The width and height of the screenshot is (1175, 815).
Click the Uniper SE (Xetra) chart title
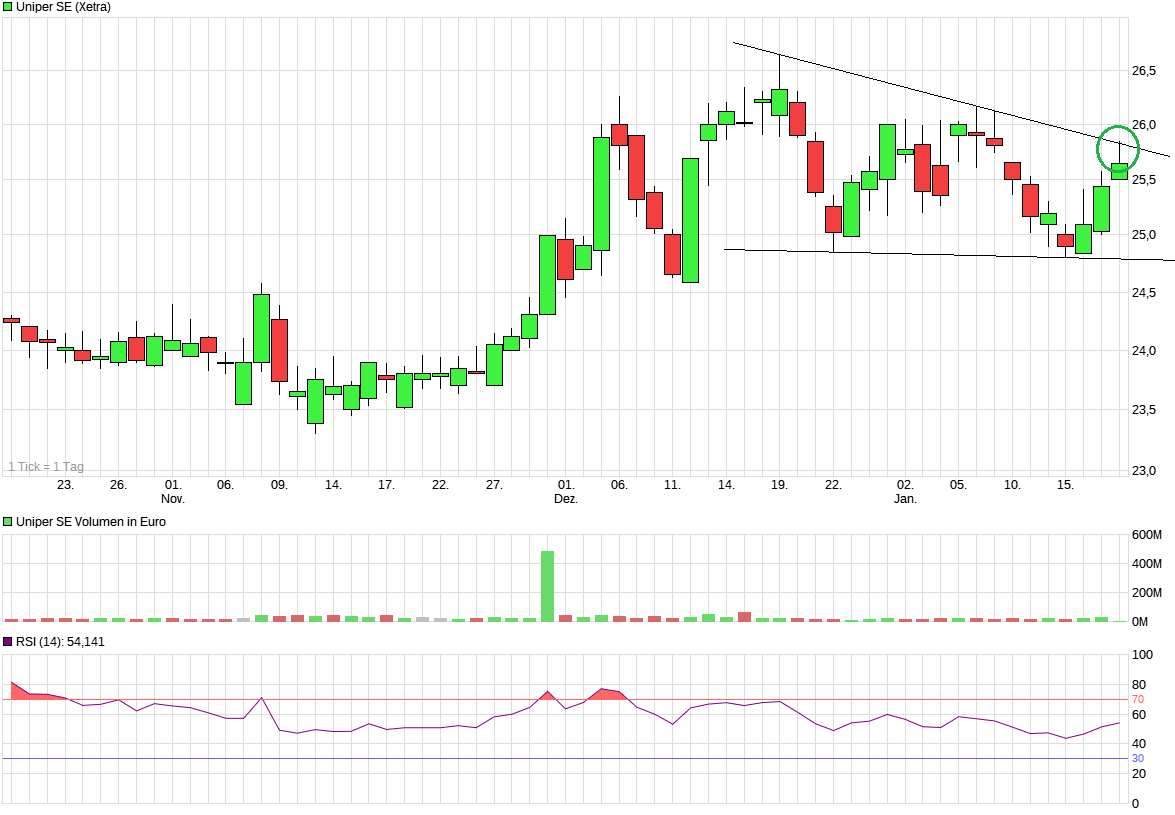(x=63, y=7)
